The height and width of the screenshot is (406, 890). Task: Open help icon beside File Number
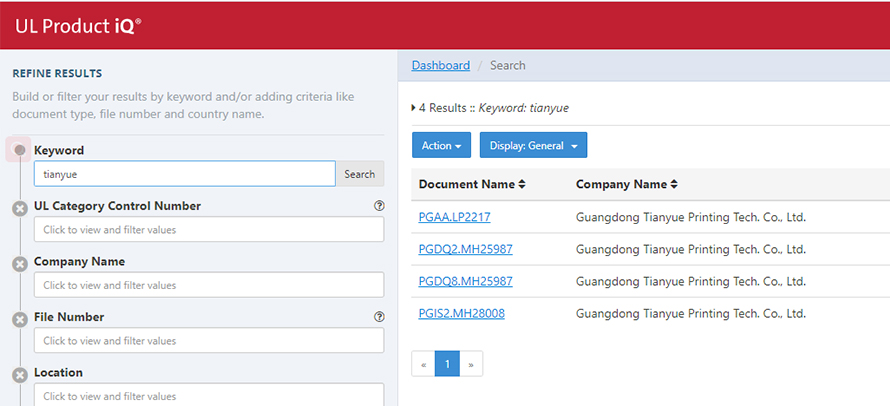[x=379, y=317]
